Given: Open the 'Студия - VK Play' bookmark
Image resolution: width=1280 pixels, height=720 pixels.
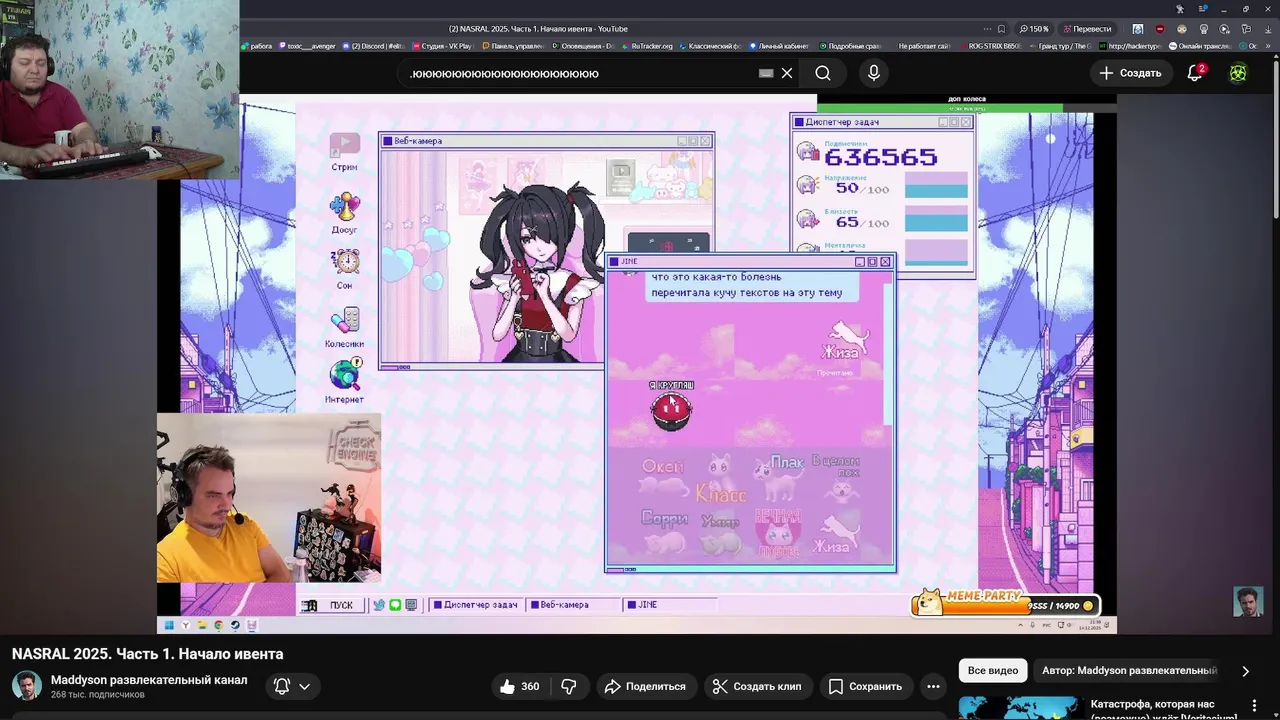Looking at the screenshot, I should 441,46.
